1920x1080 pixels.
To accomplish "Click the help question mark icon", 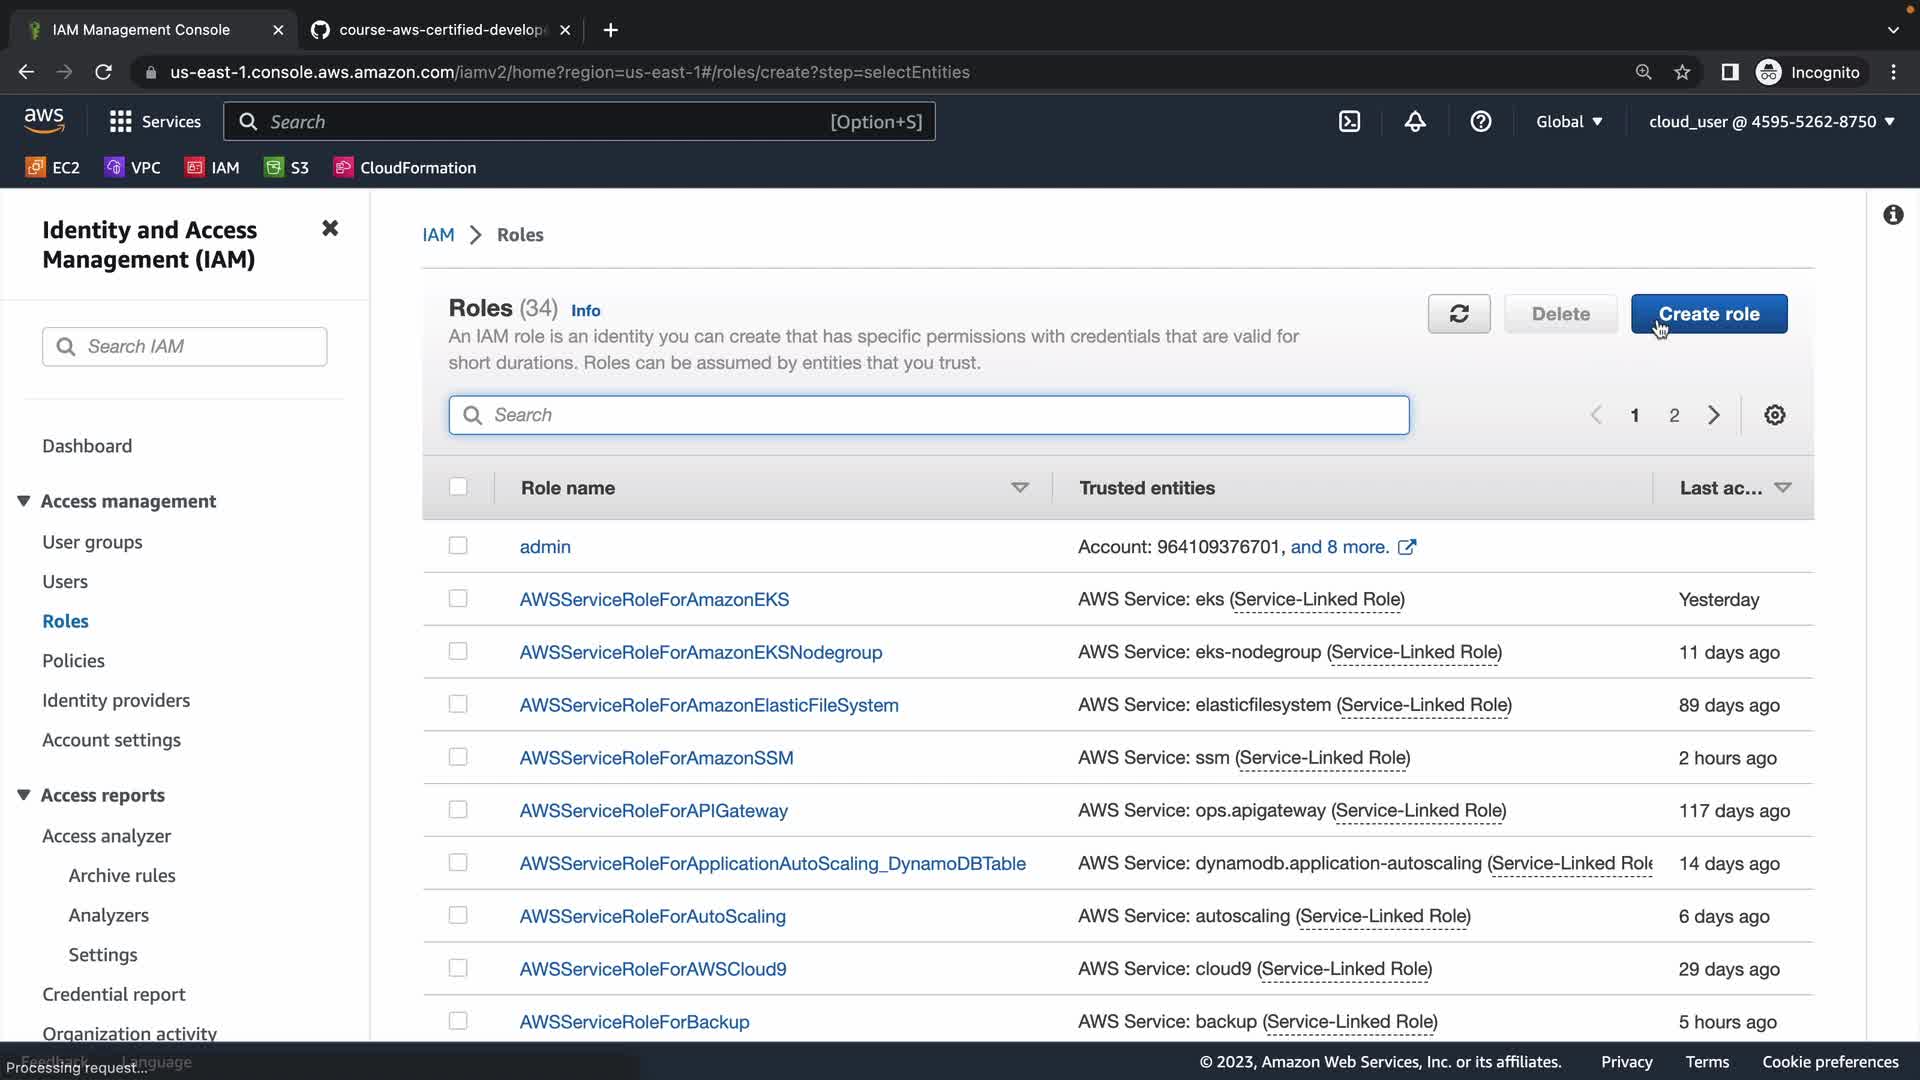I will 1481,122.
